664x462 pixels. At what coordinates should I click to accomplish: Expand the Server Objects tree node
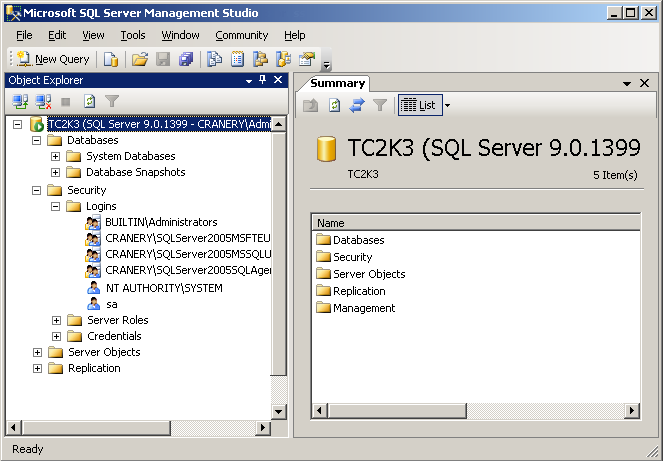click(37, 352)
